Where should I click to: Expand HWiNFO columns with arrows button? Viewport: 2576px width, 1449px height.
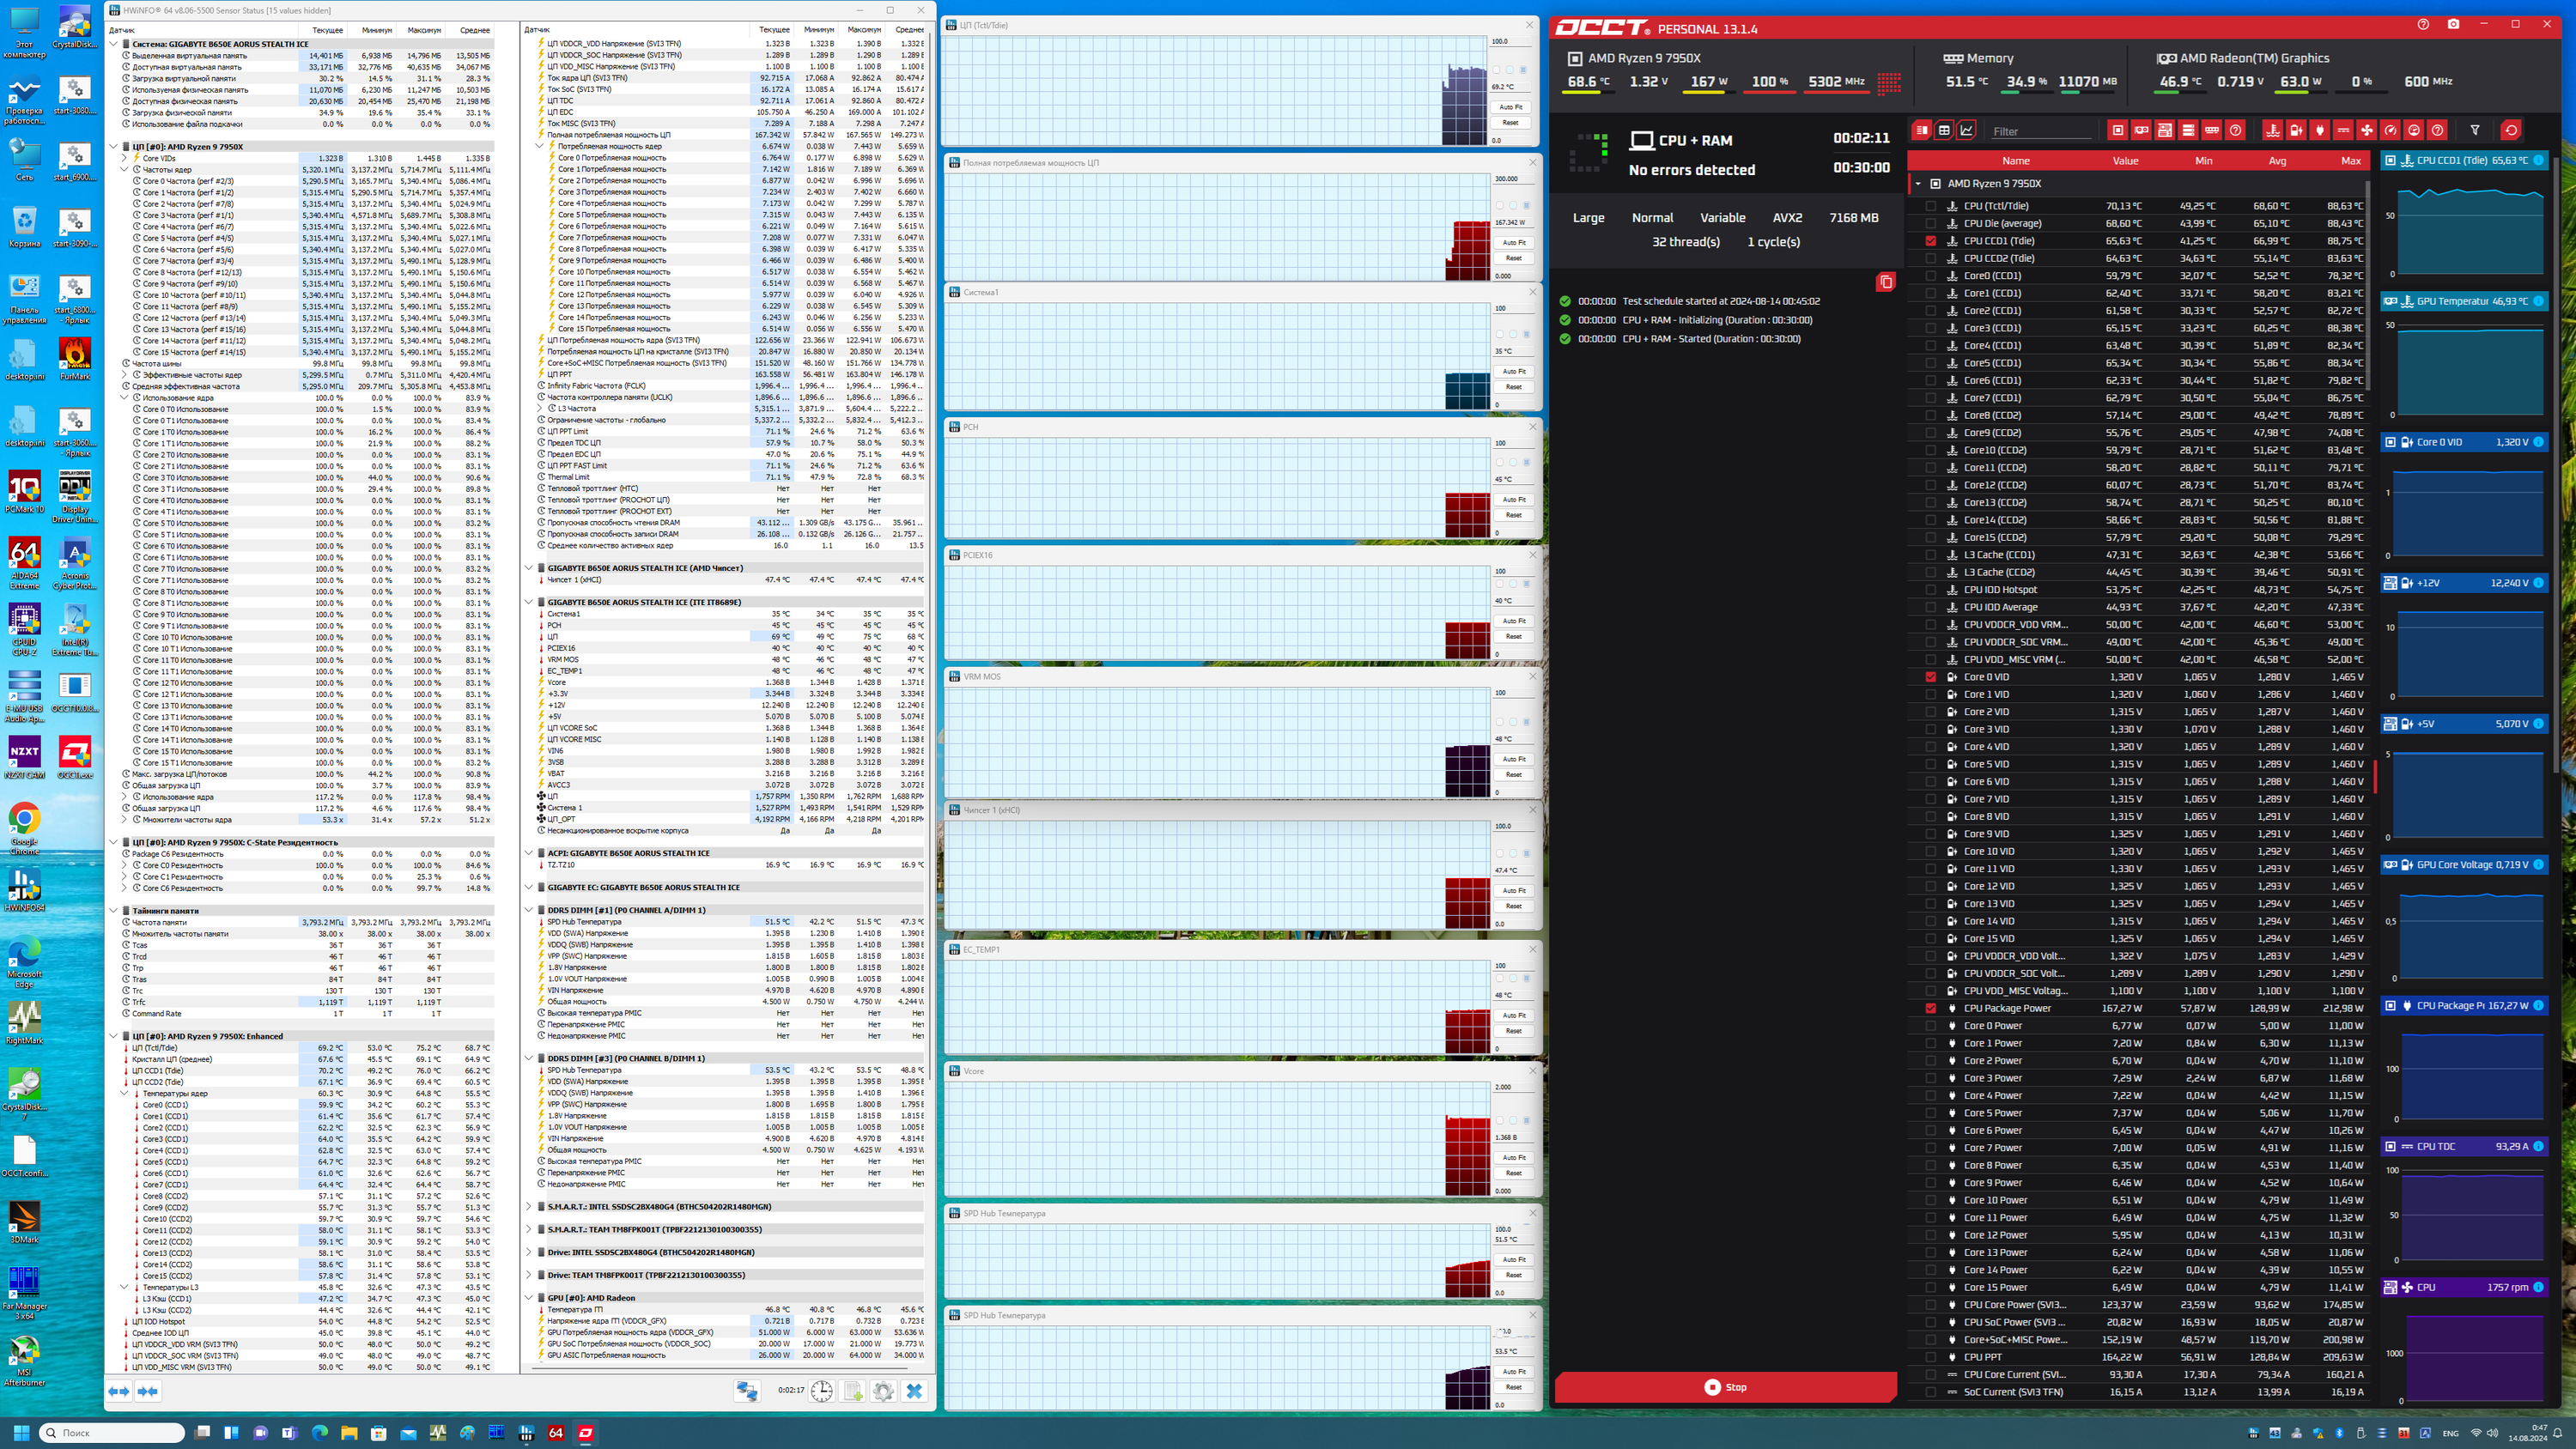[x=119, y=1391]
